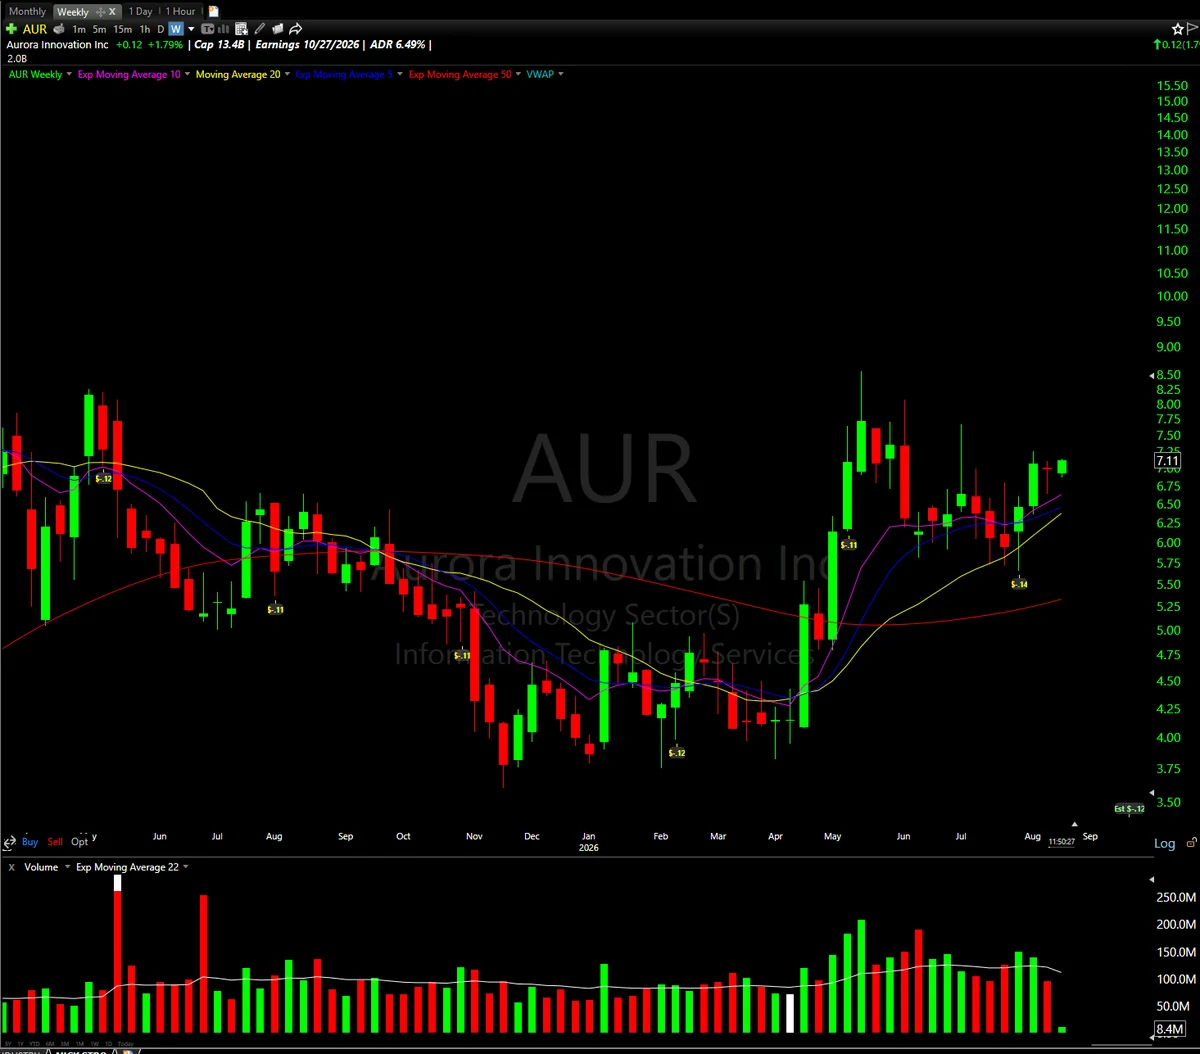Screen dimensions: 1200x1054
Task: Click the chart reset arrows icon beside Buy
Action: coord(10,841)
